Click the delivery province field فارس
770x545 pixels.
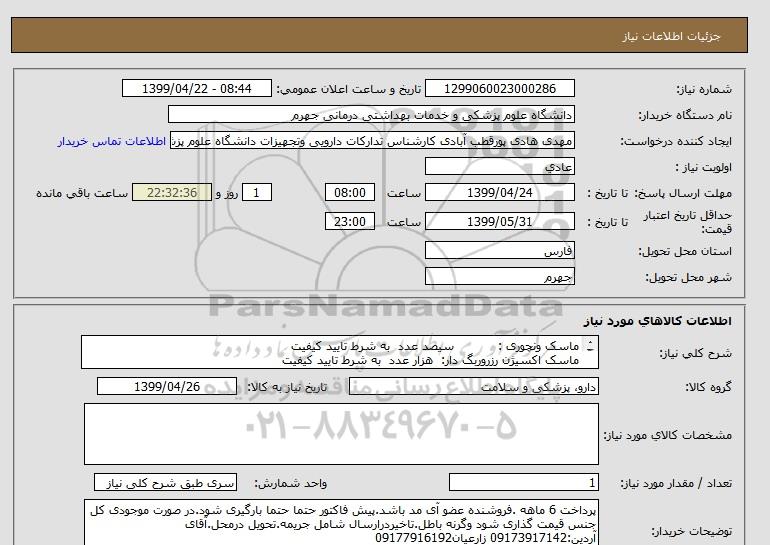coord(499,250)
